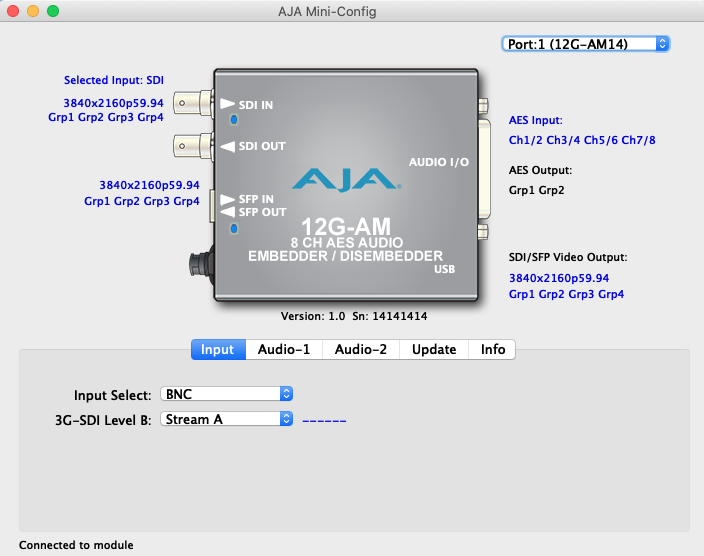Click the AJA logo on device
704x556 pixels.
(x=346, y=181)
